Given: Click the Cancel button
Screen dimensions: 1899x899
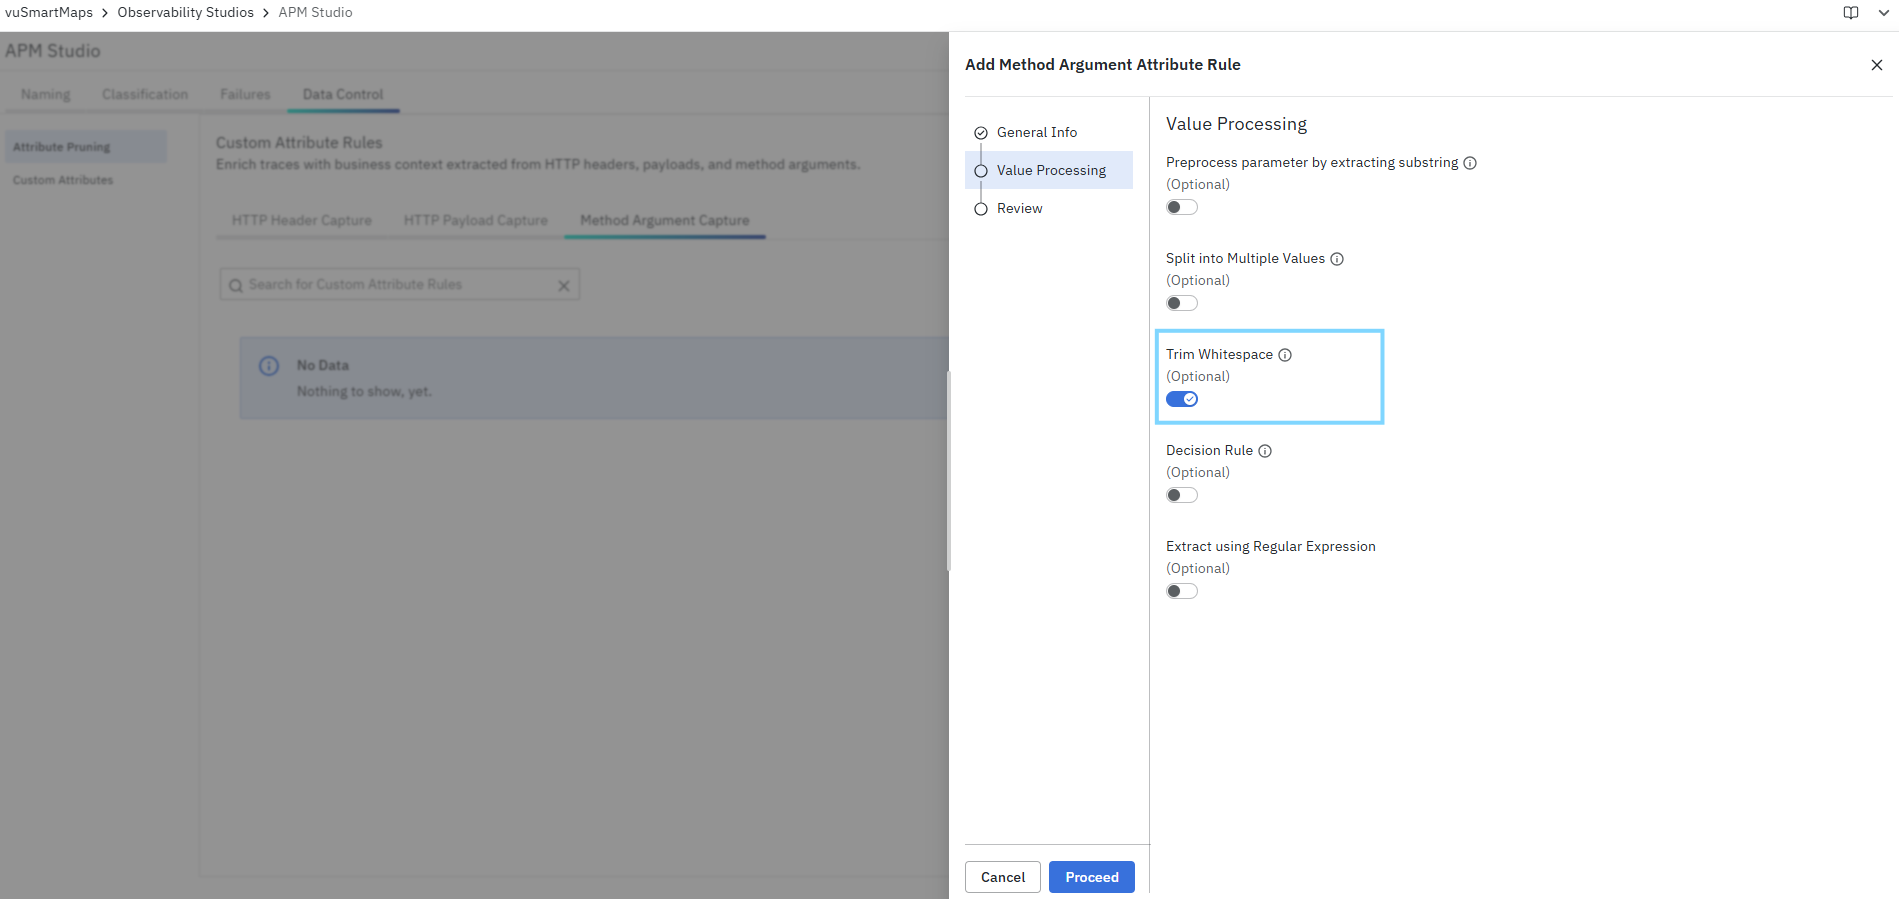Looking at the screenshot, I should (1003, 877).
